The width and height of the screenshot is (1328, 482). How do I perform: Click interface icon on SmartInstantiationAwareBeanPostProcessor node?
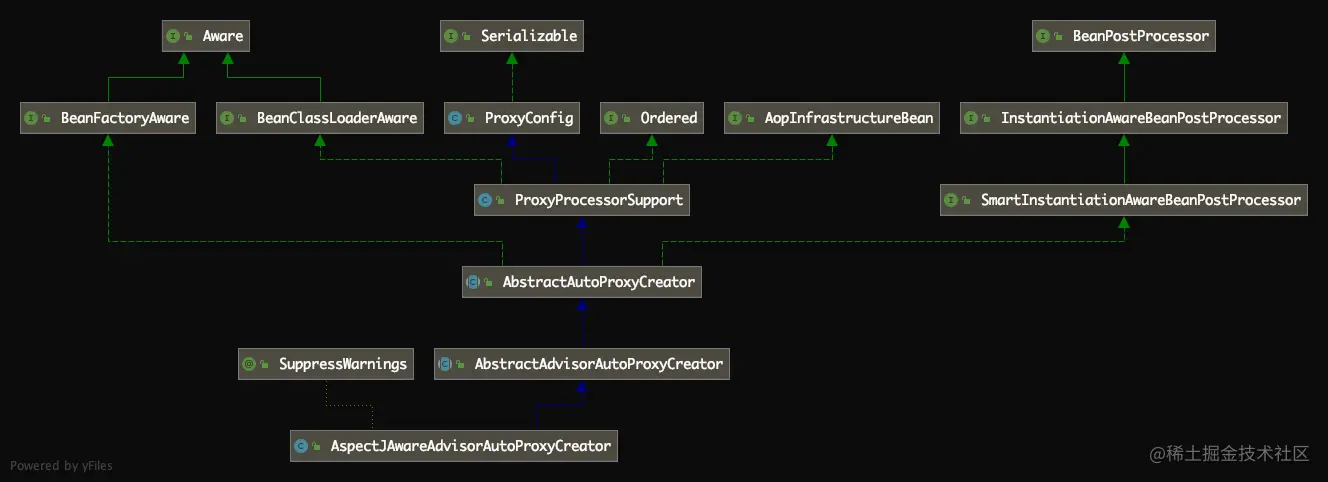953,200
